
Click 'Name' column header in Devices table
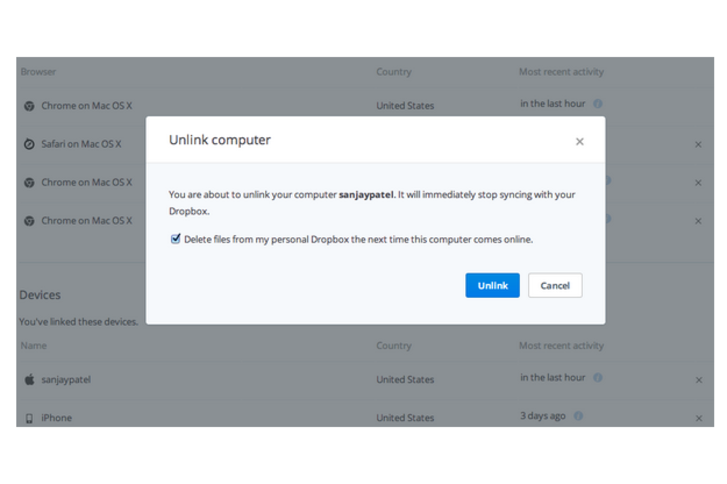tap(33, 346)
